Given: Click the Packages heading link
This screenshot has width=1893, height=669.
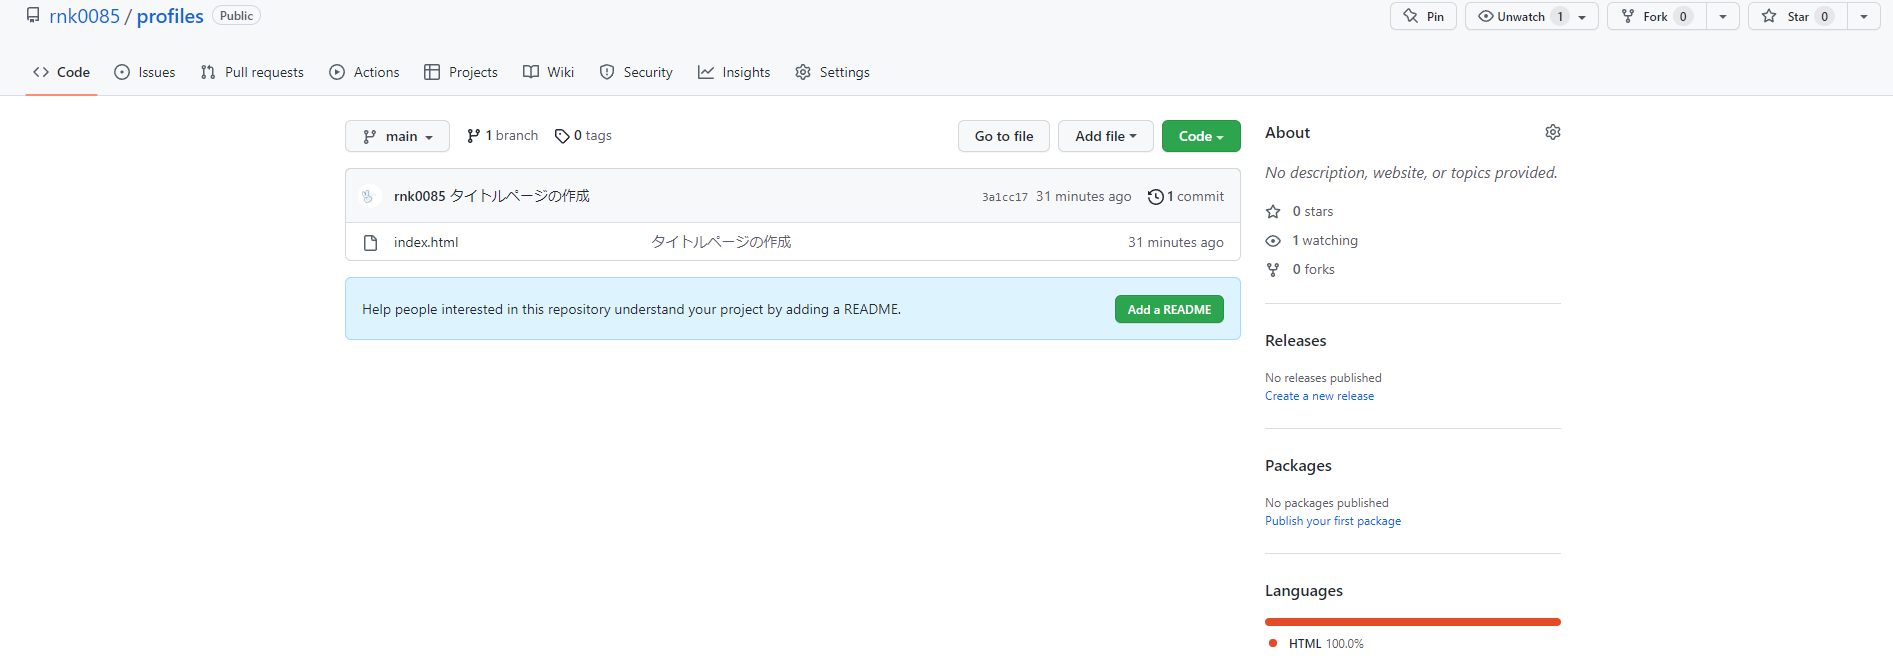Looking at the screenshot, I should point(1298,465).
